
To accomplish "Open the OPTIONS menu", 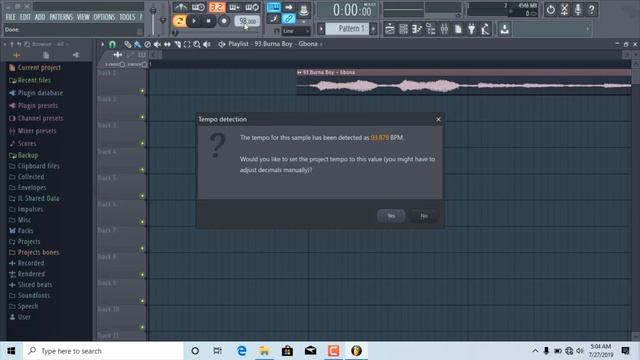I will [x=104, y=17].
